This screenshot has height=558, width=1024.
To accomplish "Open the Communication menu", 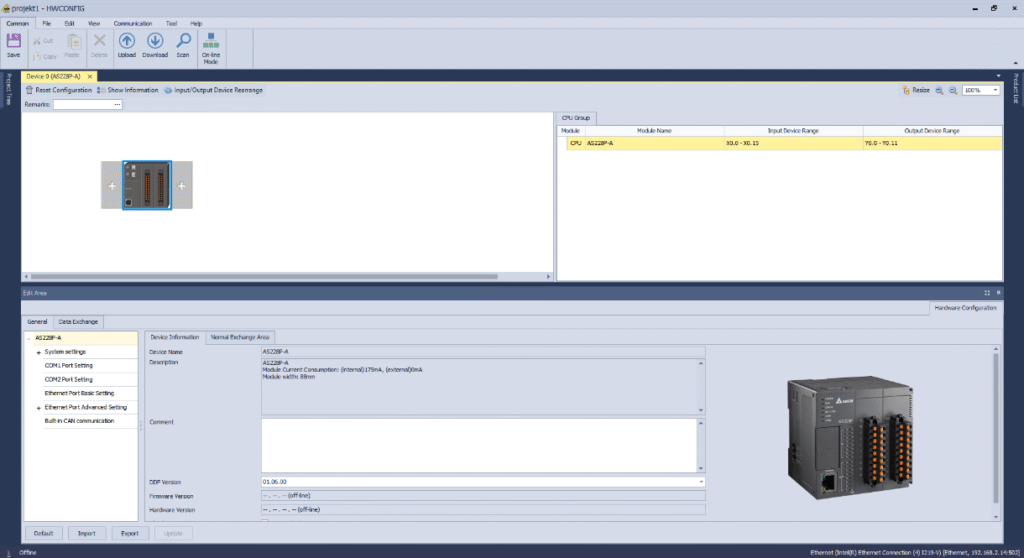I will point(132,22).
